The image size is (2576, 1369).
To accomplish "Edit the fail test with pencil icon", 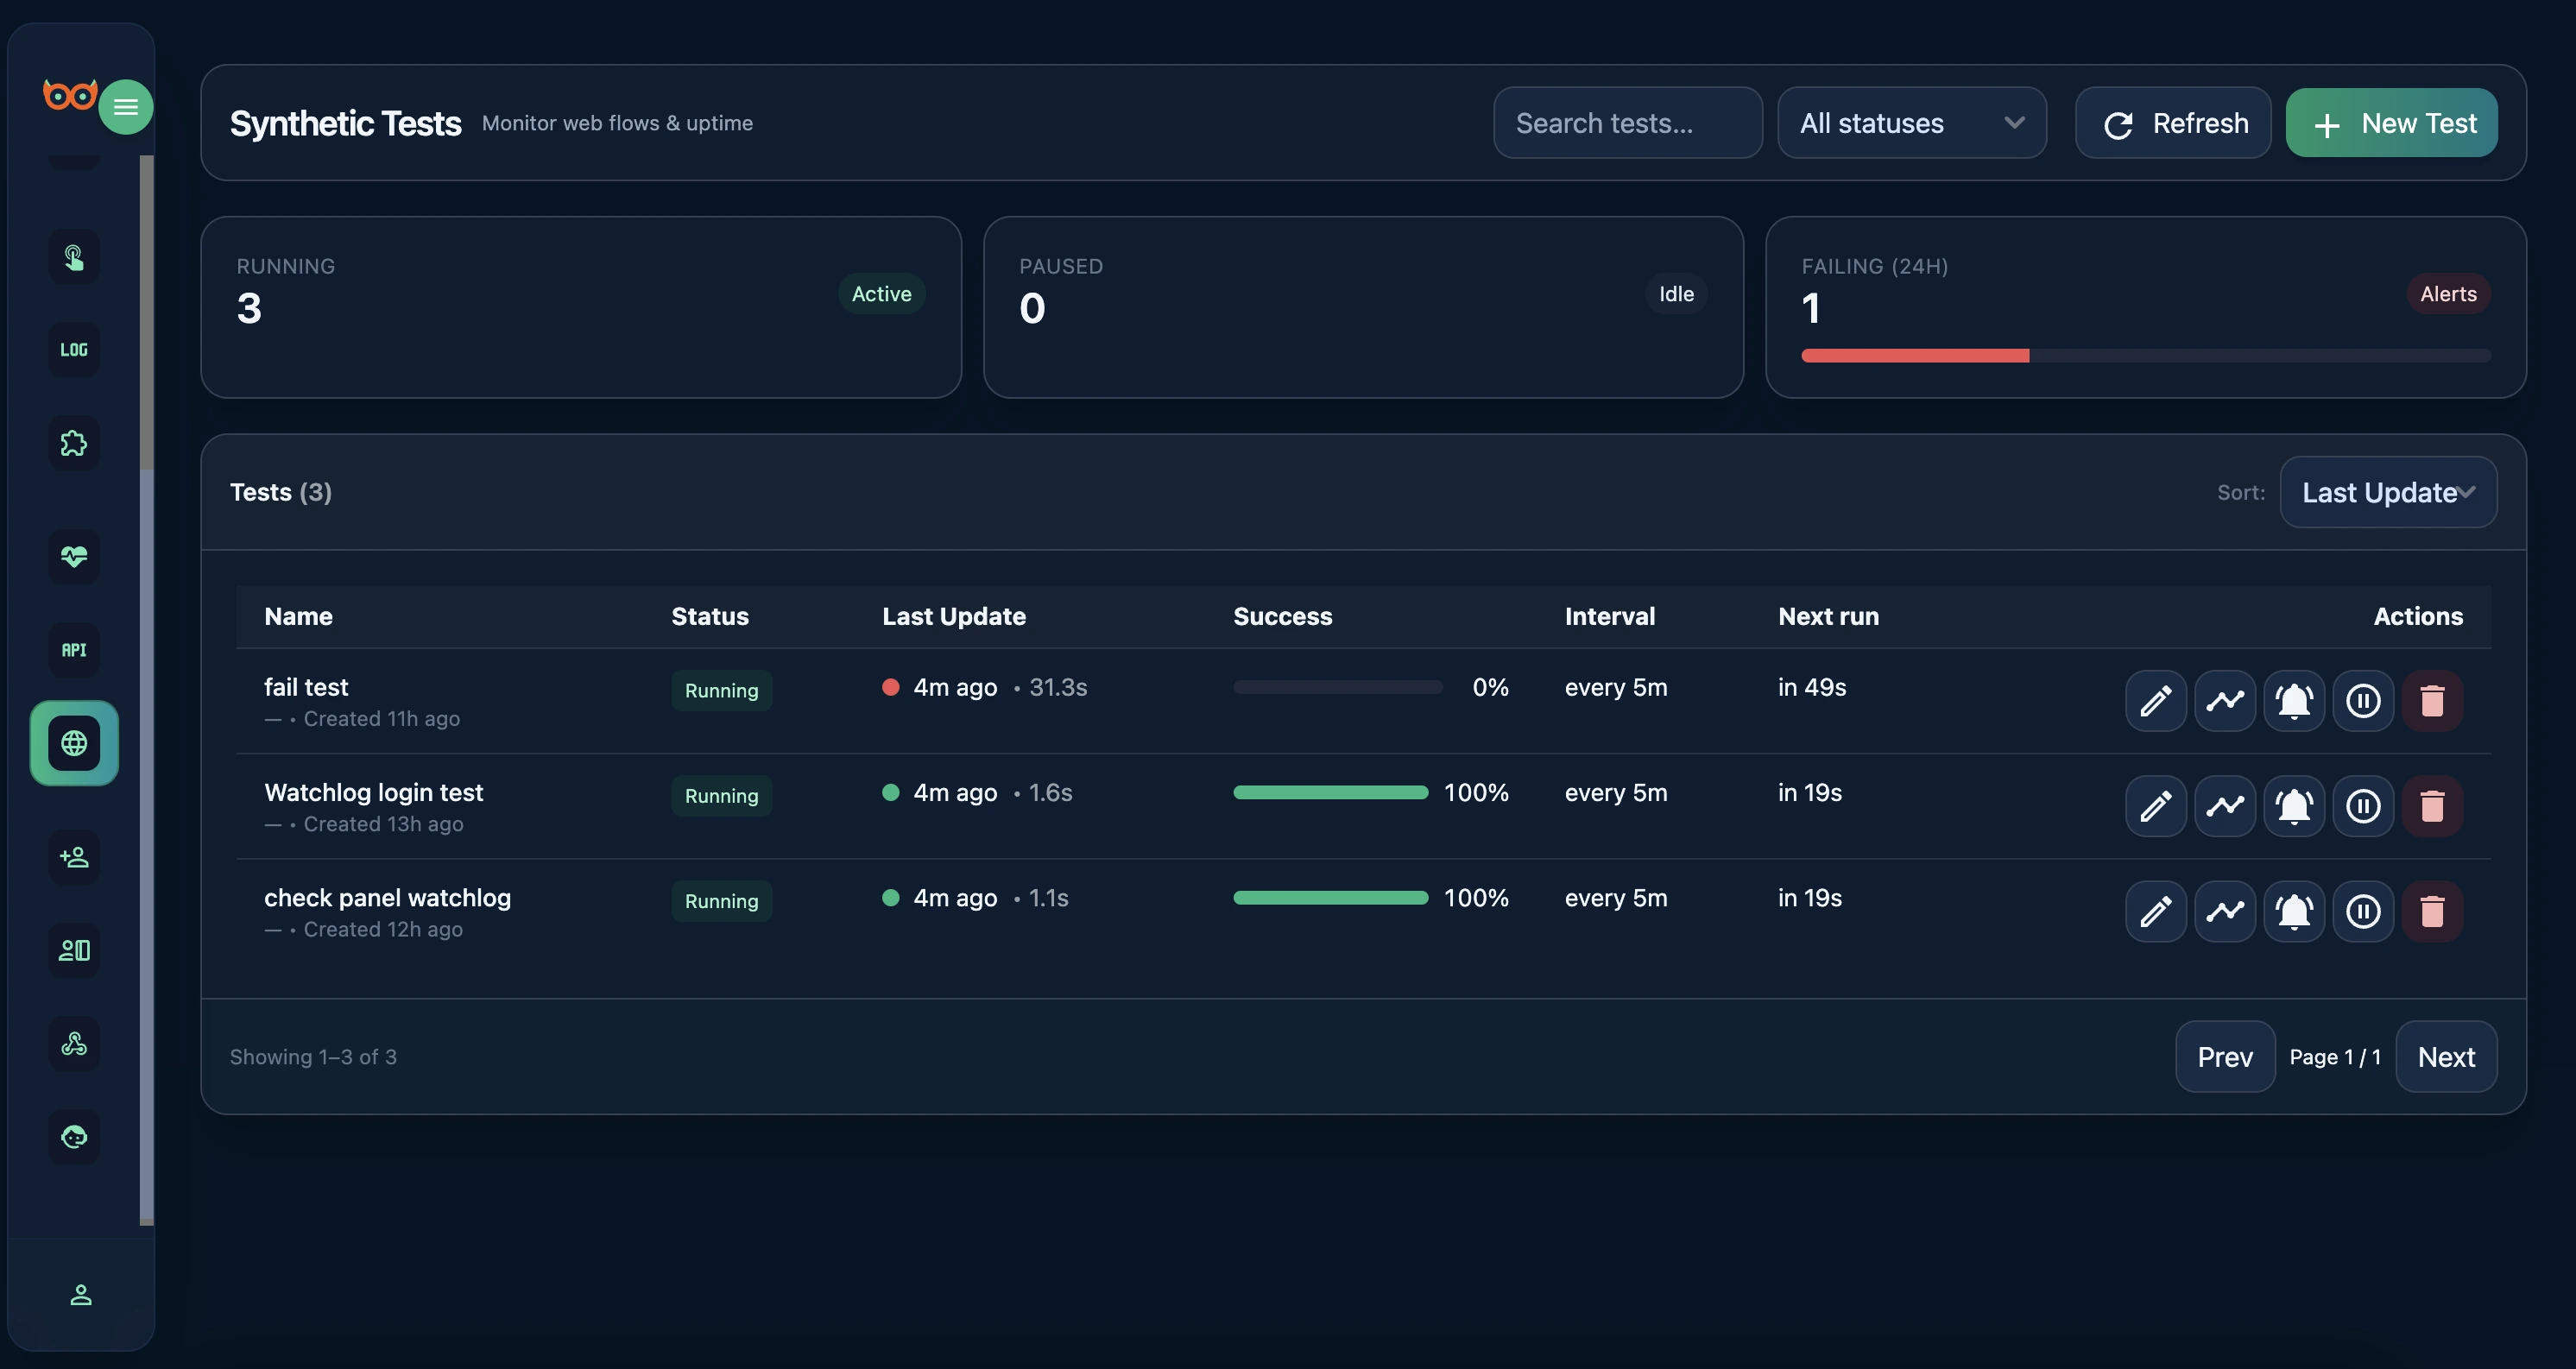I will [x=2156, y=701].
